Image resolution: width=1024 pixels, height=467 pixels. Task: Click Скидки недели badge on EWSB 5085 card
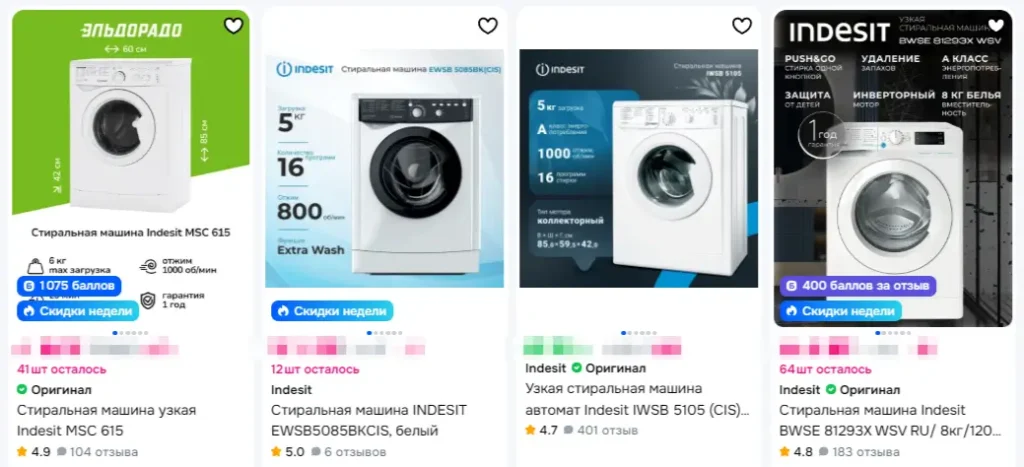332,311
